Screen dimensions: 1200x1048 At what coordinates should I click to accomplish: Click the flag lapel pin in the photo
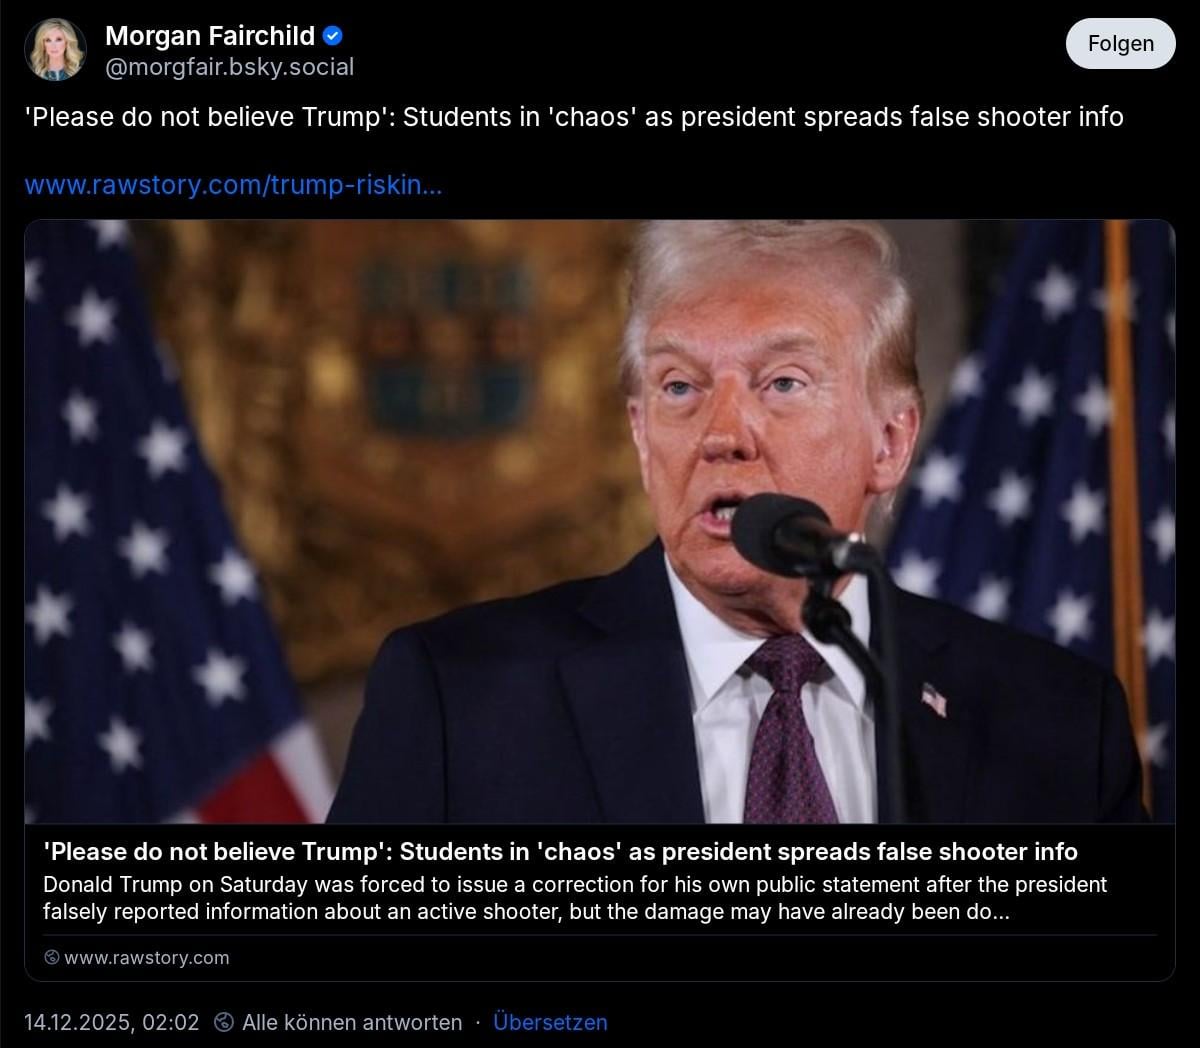(x=933, y=698)
